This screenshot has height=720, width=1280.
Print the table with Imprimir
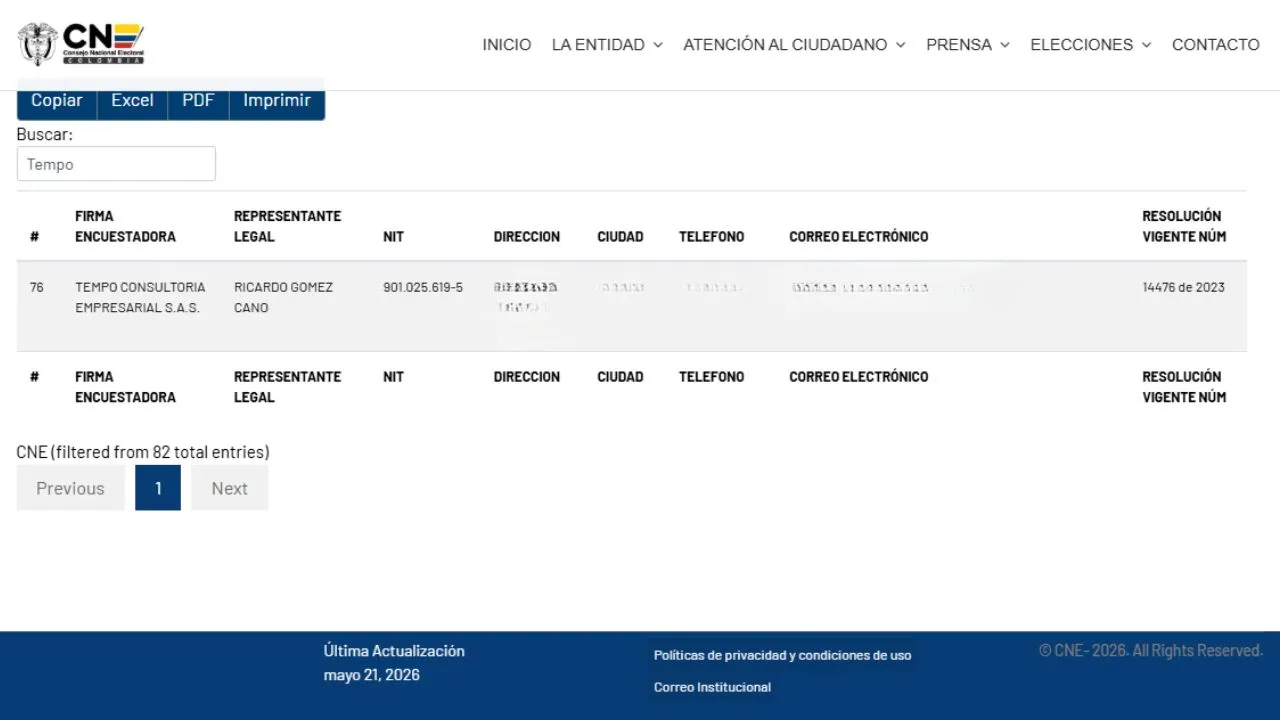[277, 100]
